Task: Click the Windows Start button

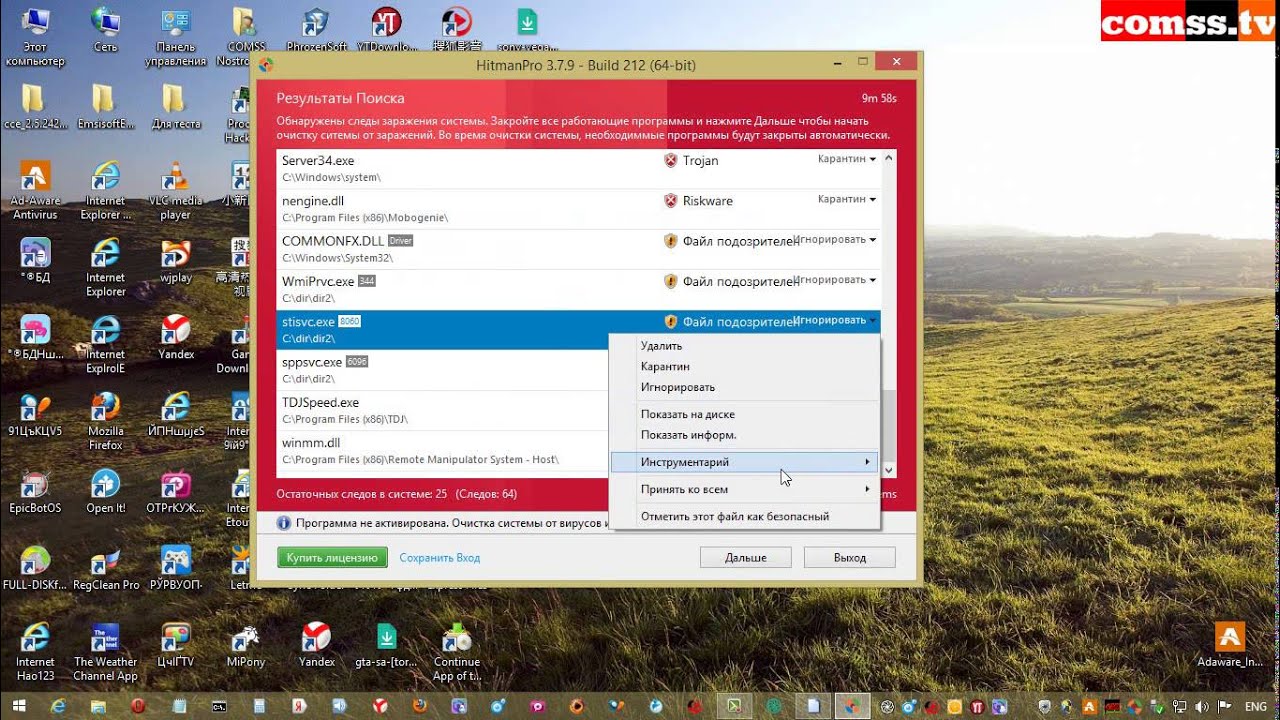Action: tap(19, 706)
